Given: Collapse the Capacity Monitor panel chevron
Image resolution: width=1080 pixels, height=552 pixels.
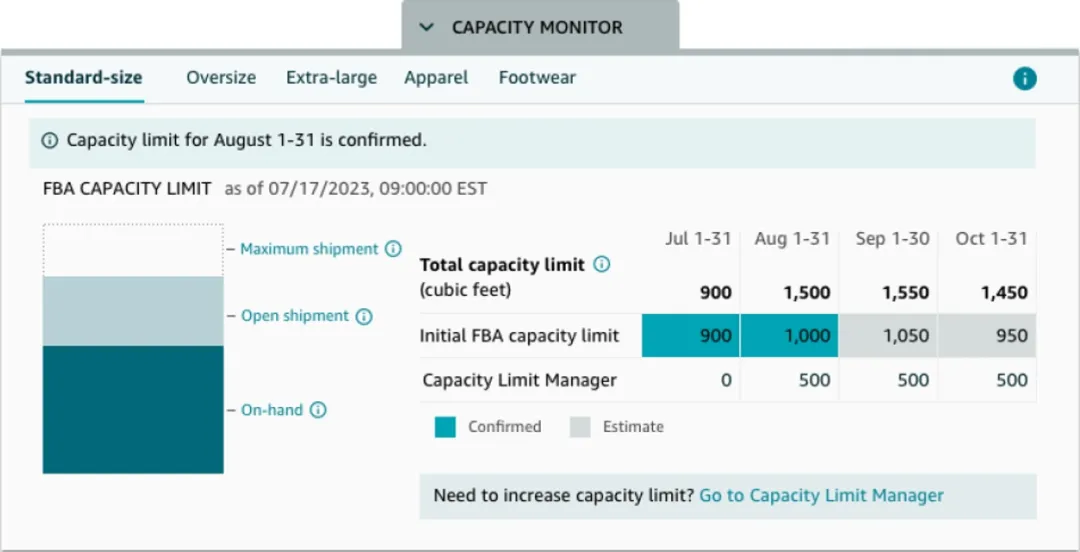Looking at the screenshot, I should (427, 28).
